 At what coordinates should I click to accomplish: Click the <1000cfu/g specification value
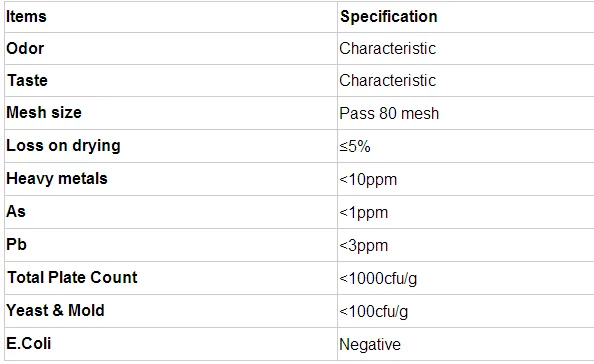click(x=378, y=278)
